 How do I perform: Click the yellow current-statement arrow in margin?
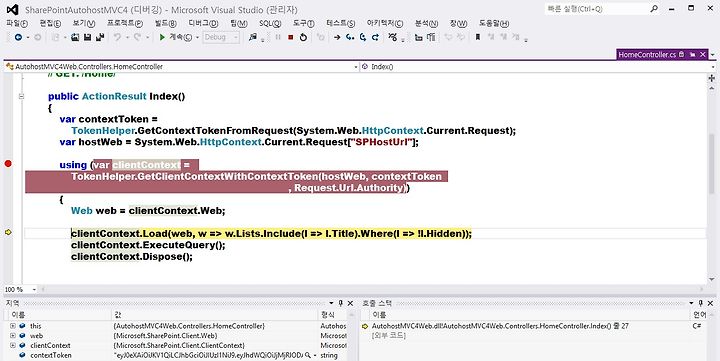[x=8, y=233]
